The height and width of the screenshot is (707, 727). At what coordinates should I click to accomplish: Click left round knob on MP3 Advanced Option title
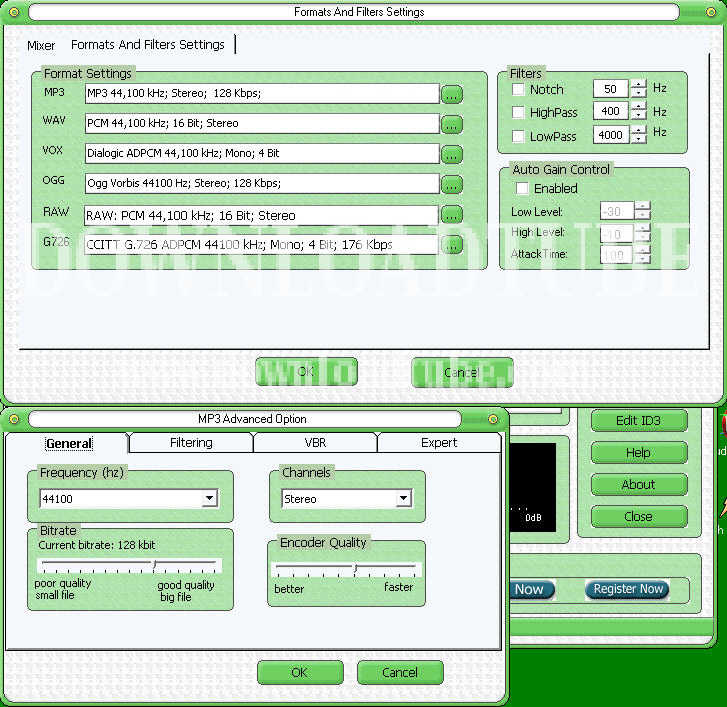point(14,419)
